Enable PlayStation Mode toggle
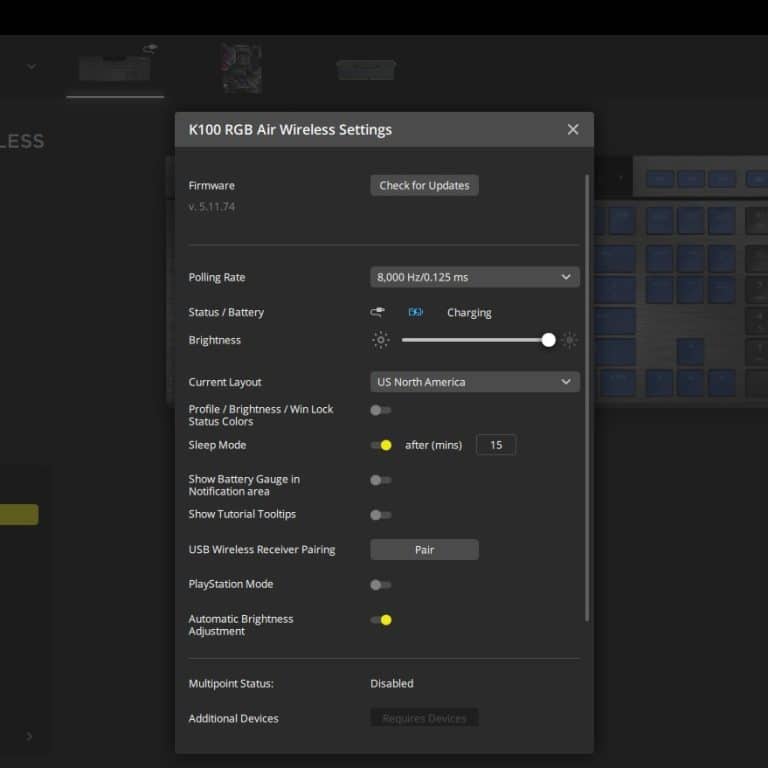Image resolution: width=768 pixels, height=768 pixels. pyautogui.click(x=380, y=584)
